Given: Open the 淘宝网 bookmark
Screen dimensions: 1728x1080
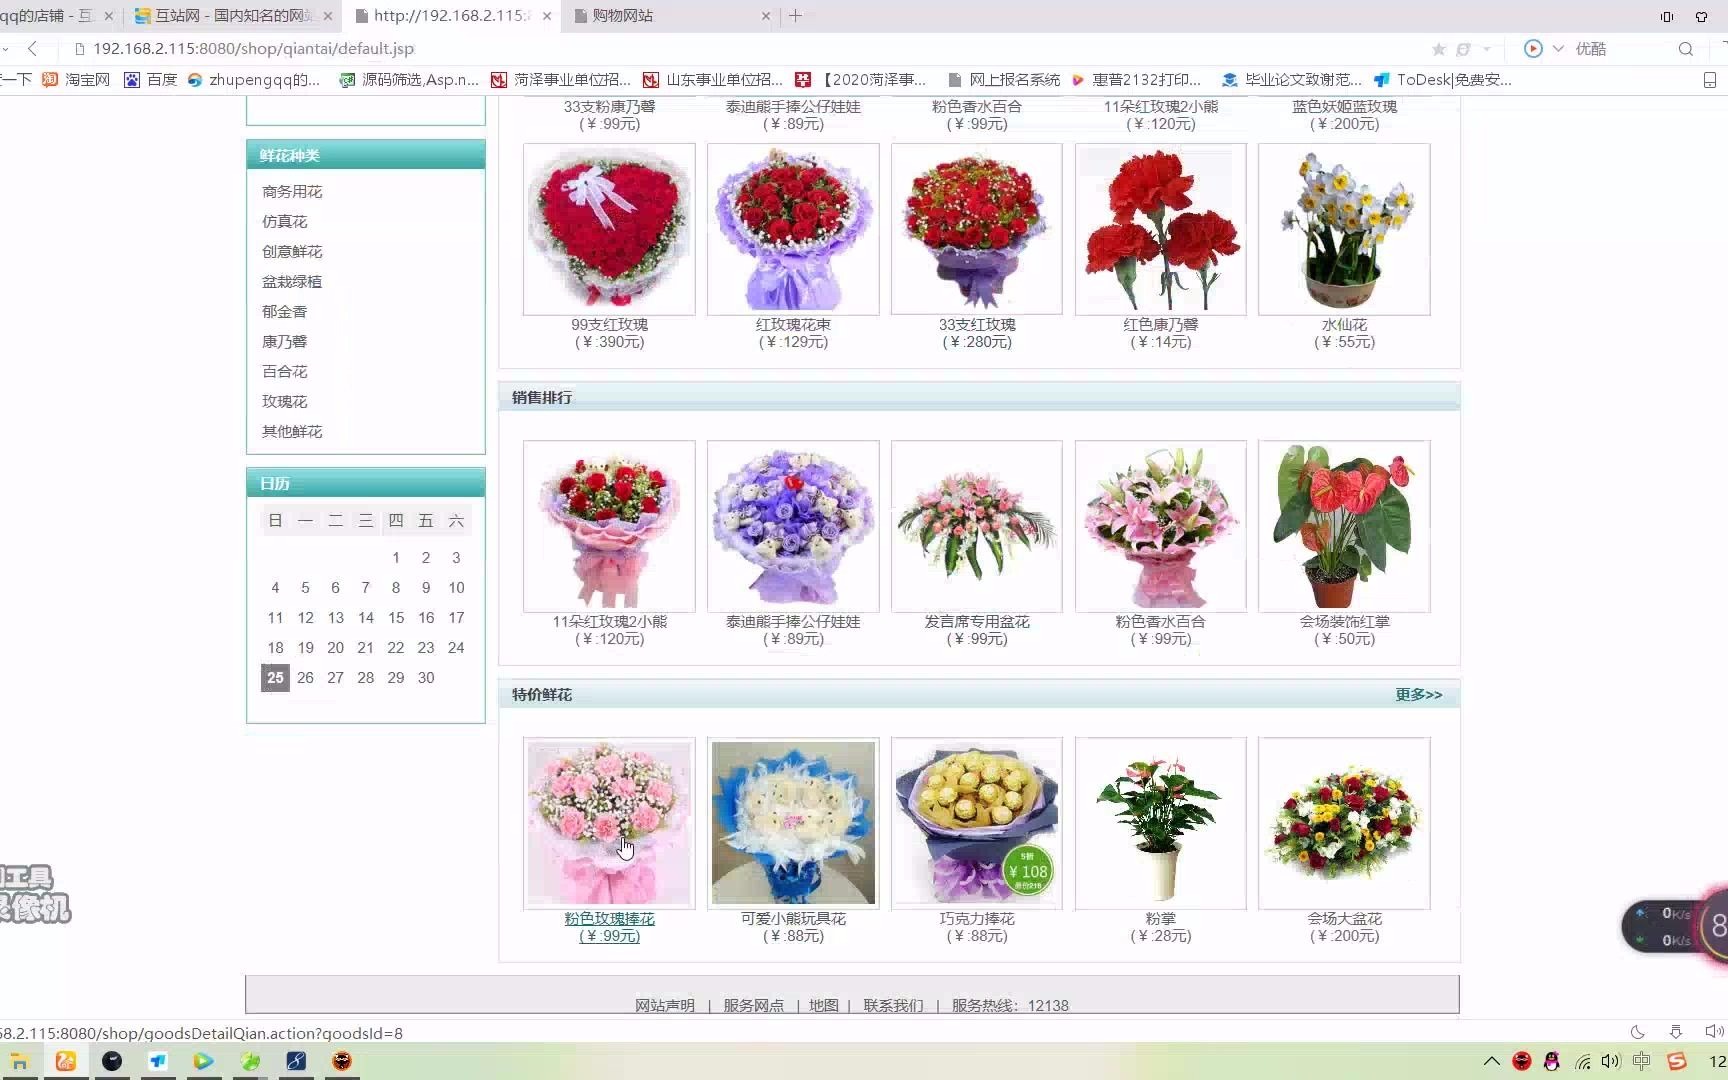Looking at the screenshot, I should click(77, 80).
